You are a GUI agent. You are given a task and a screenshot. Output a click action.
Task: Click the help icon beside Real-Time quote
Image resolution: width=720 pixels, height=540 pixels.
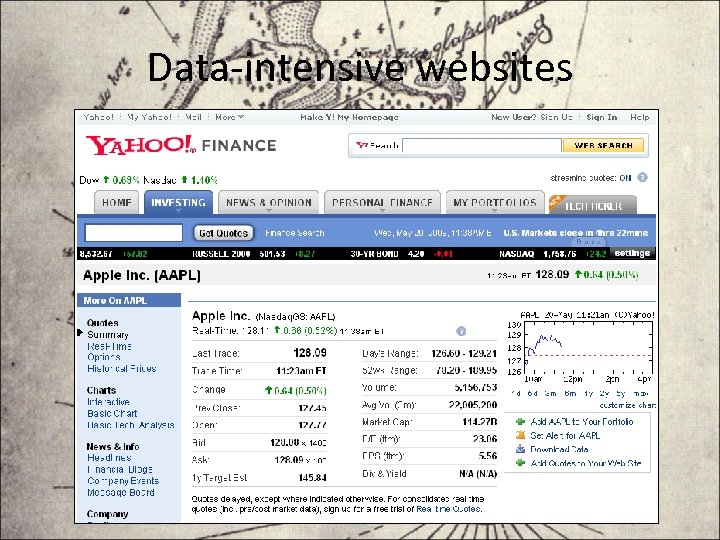461,331
